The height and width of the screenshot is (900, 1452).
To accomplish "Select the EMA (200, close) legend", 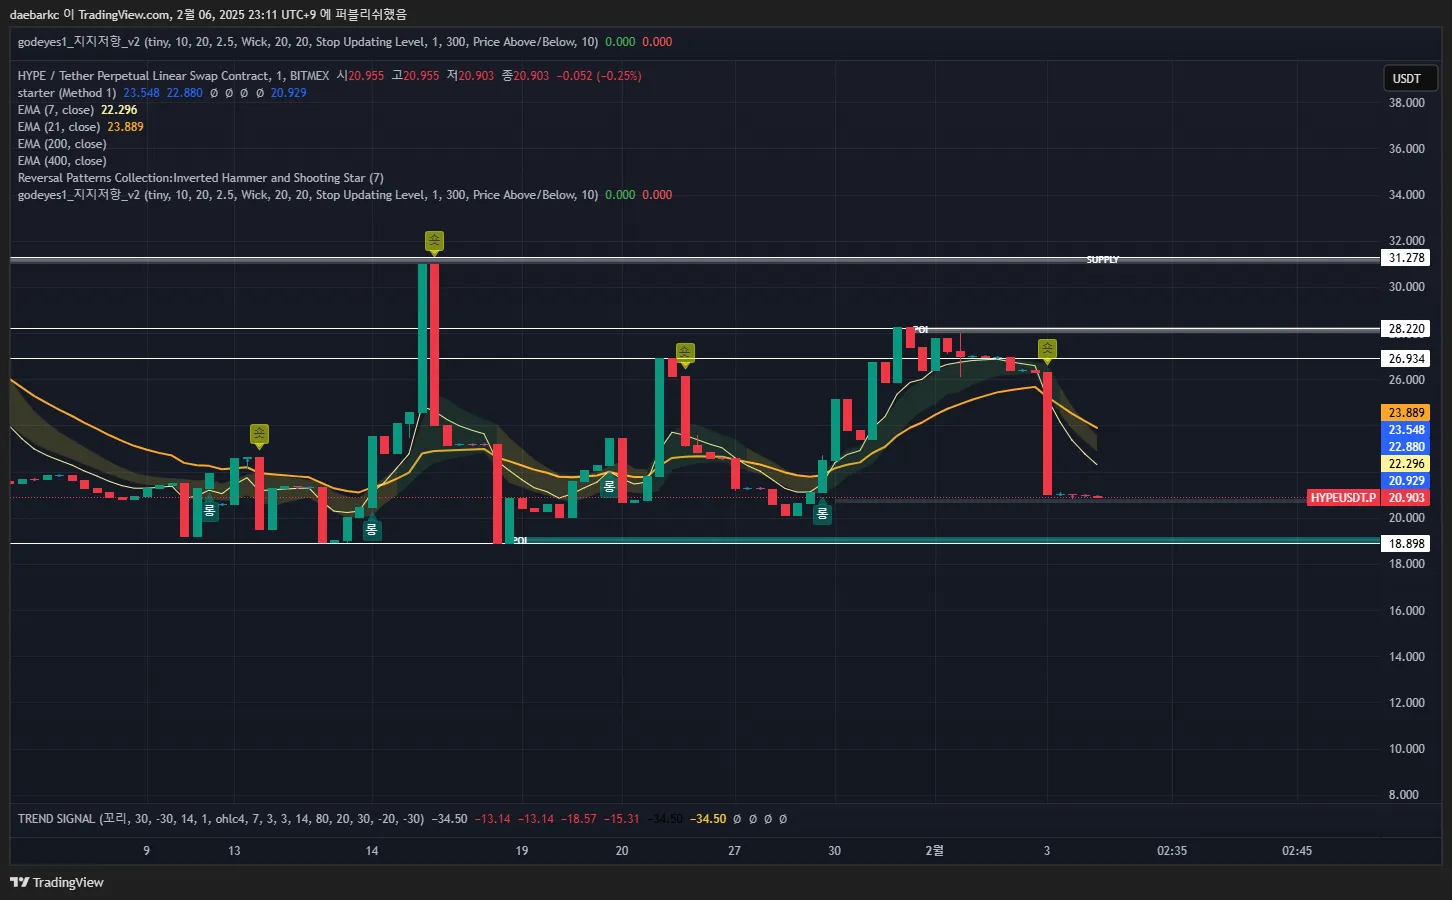I will click(x=62, y=144).
